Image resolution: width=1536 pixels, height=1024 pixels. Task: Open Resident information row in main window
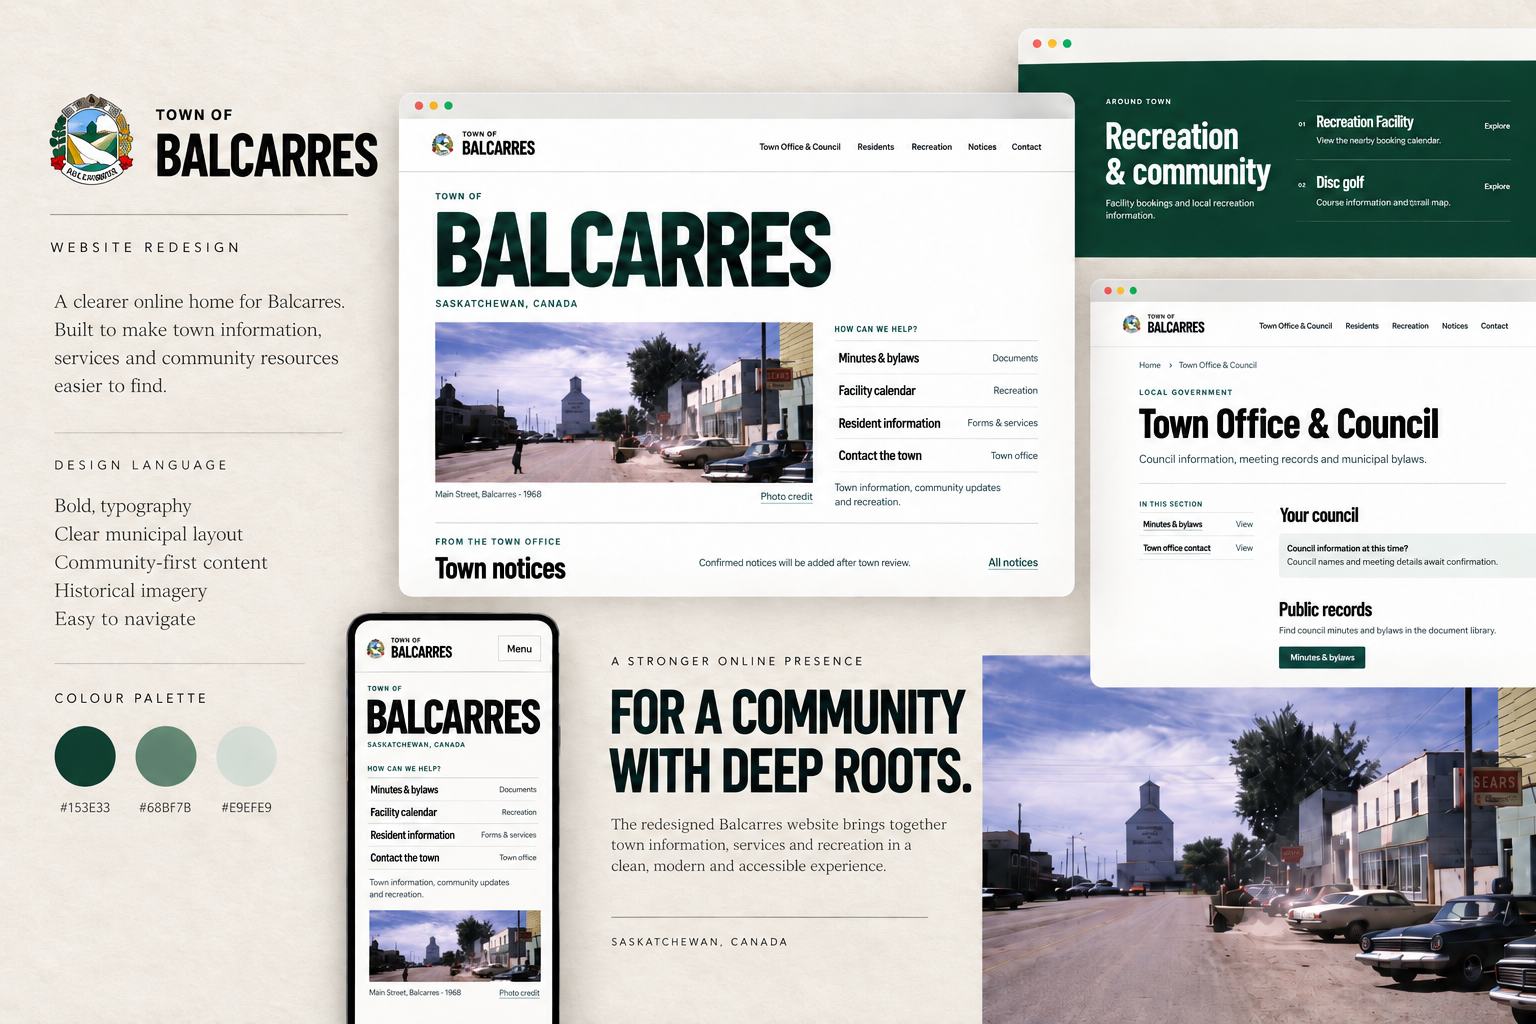(937, 423)
